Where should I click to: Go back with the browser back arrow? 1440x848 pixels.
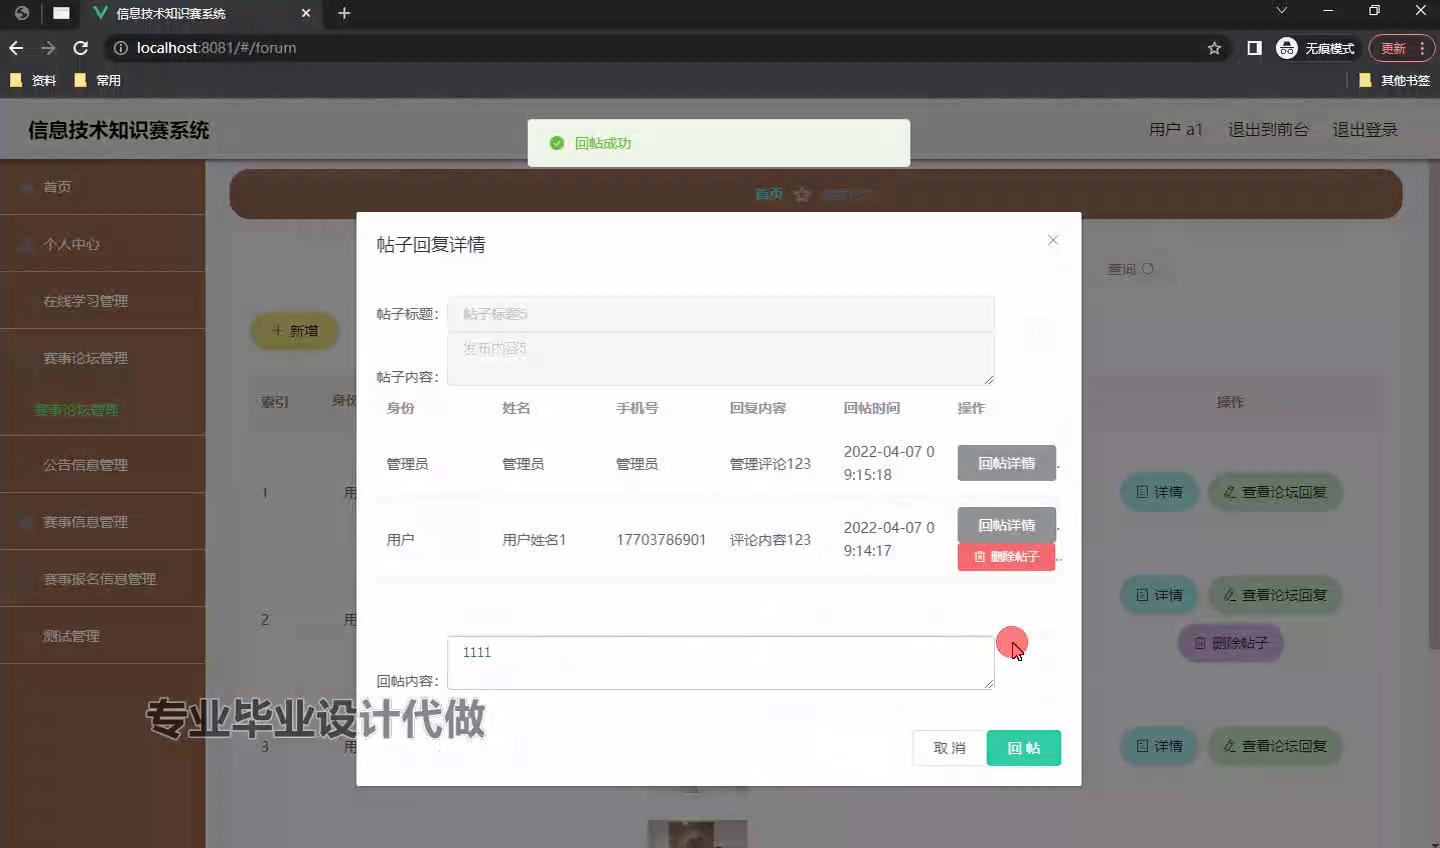[16, 48]
